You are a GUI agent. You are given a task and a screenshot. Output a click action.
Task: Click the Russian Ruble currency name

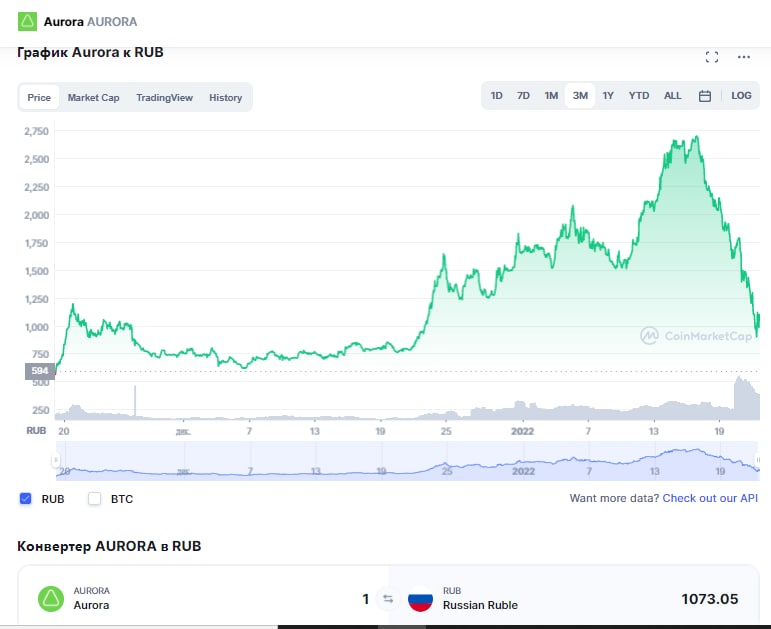(x=480, y=605)
